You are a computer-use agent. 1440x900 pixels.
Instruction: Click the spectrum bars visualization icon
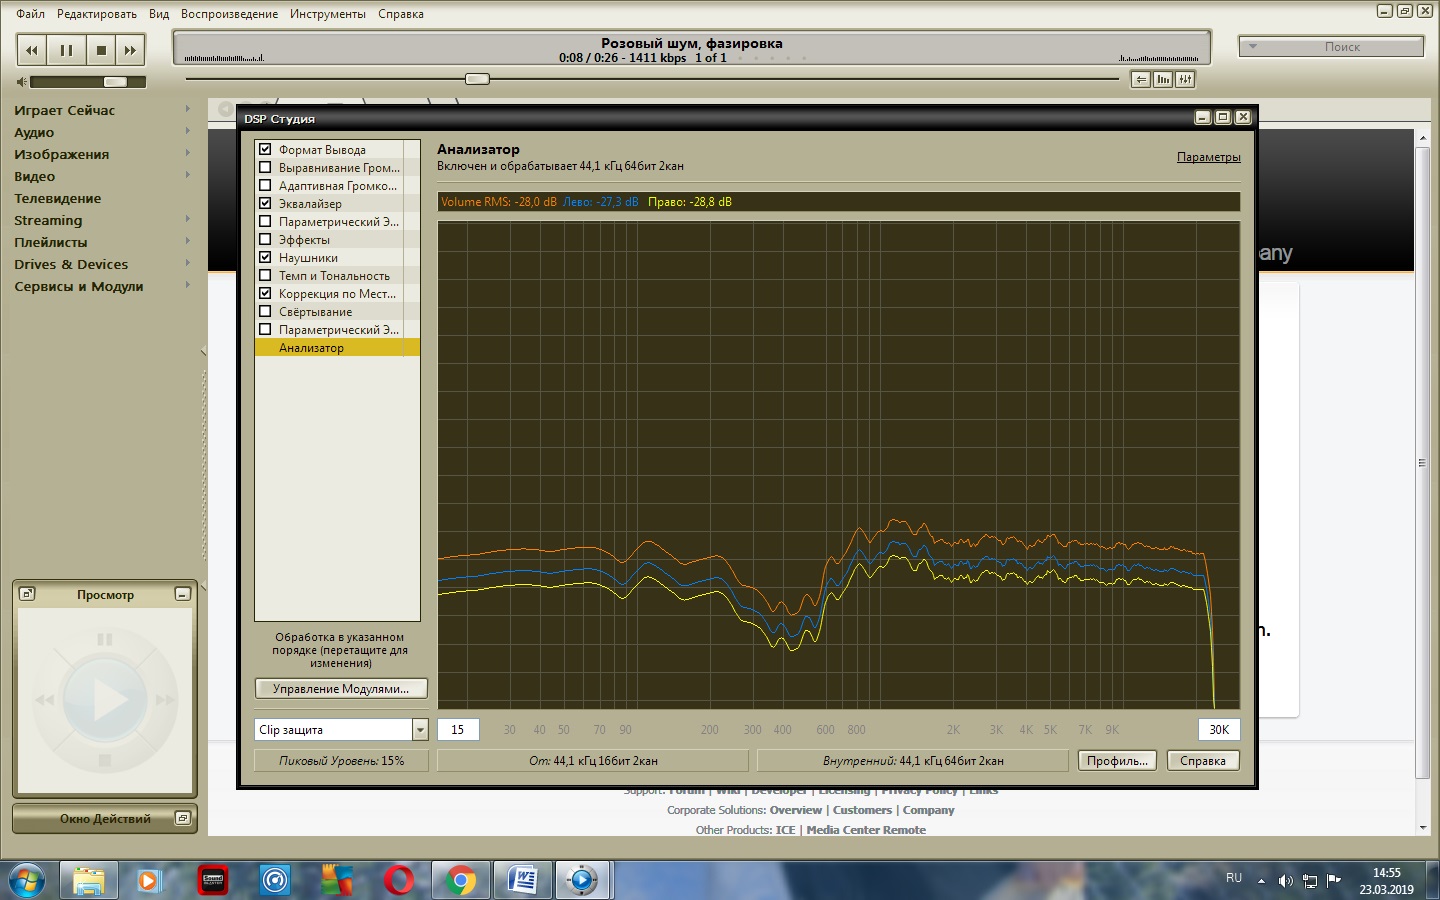pos(1163,80)
